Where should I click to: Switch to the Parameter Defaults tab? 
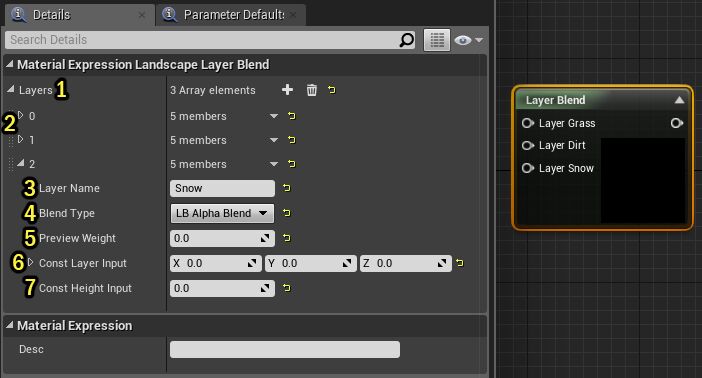tap(231, 15)
